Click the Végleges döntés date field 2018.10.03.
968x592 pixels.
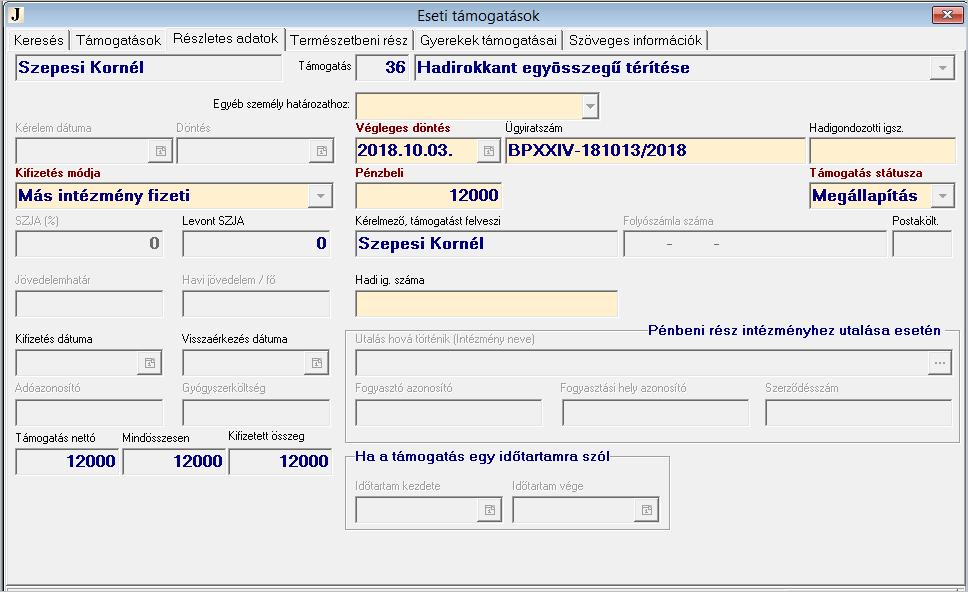[x=417, y=151]
